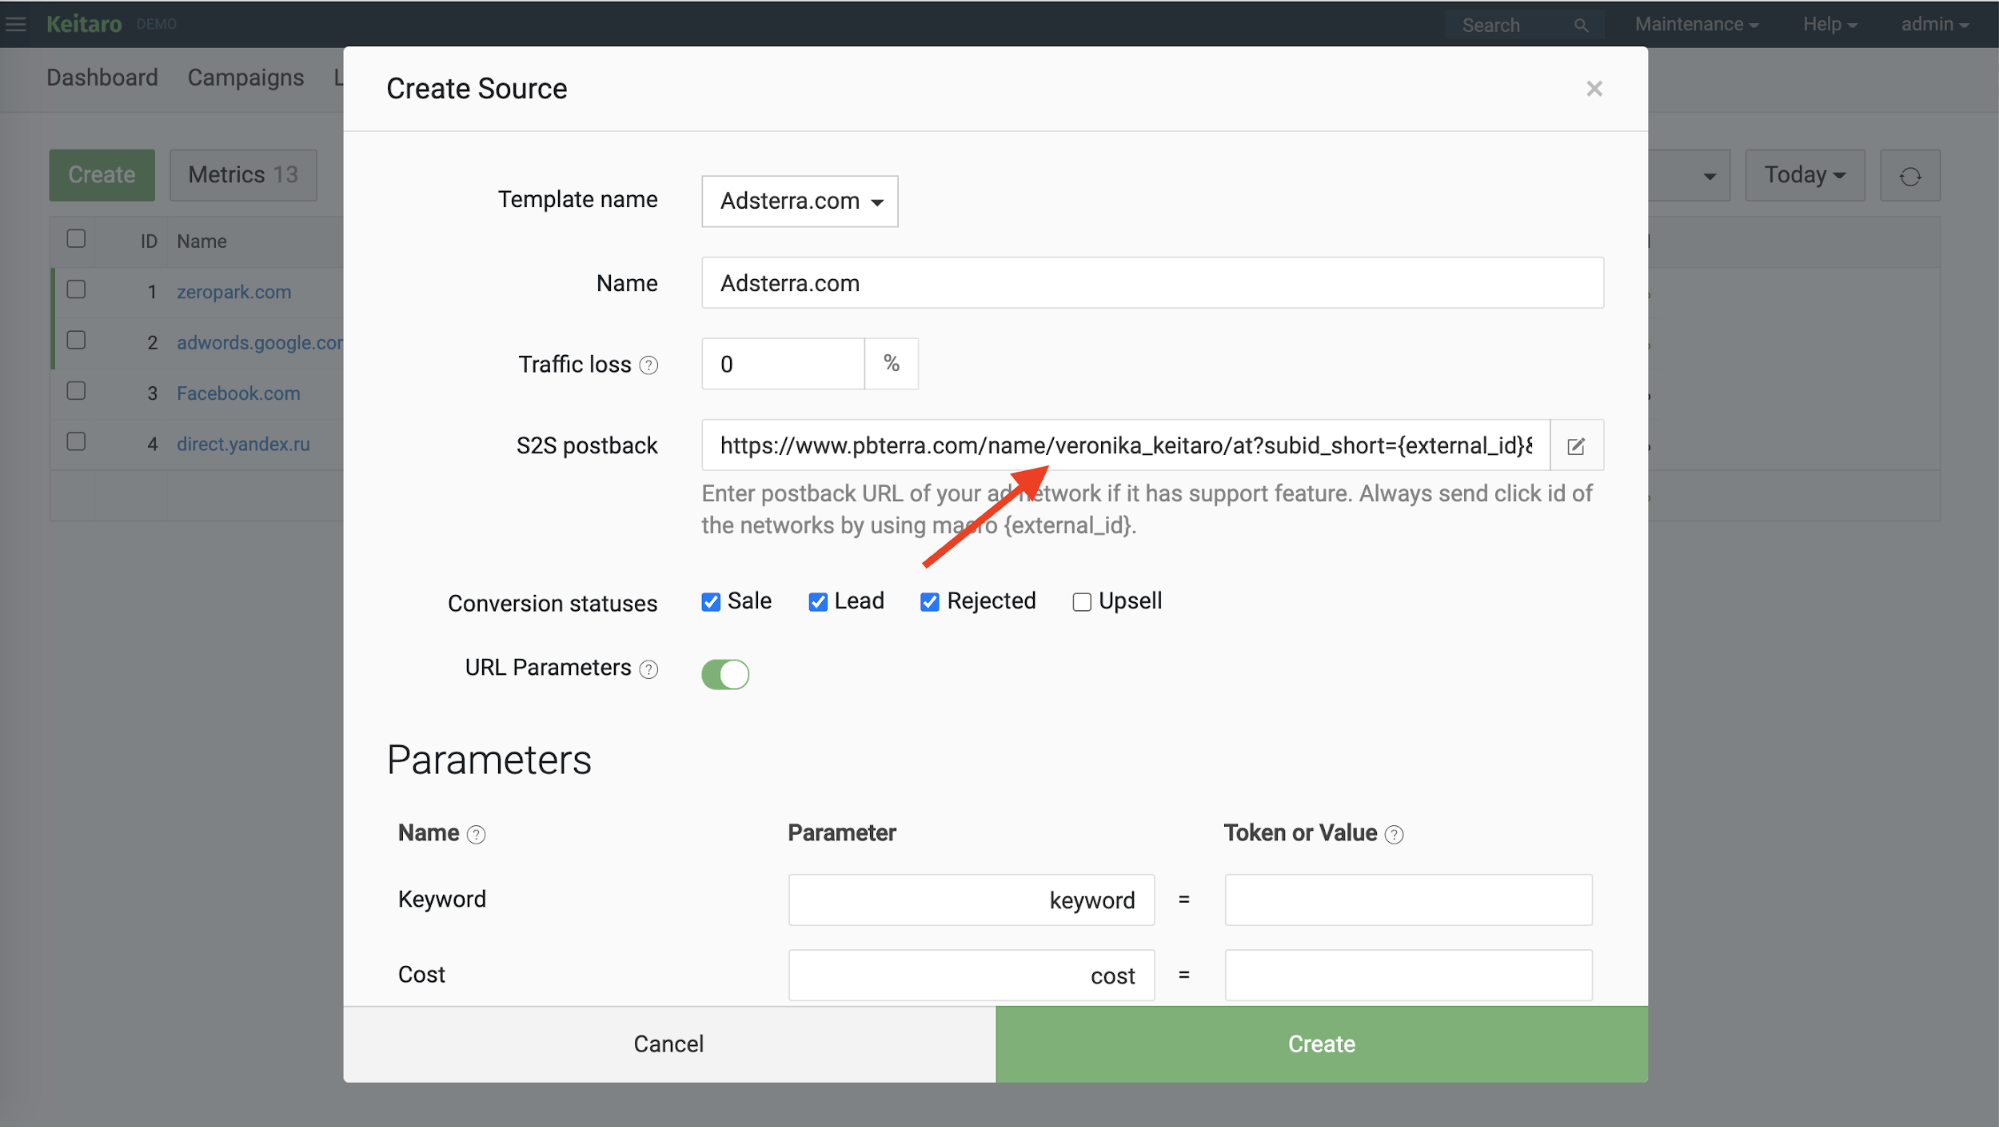This screenshot has height=1128, width=1999.
Task: Uncheck the Rejected conversion status
Action: click(x=929, y=601)
